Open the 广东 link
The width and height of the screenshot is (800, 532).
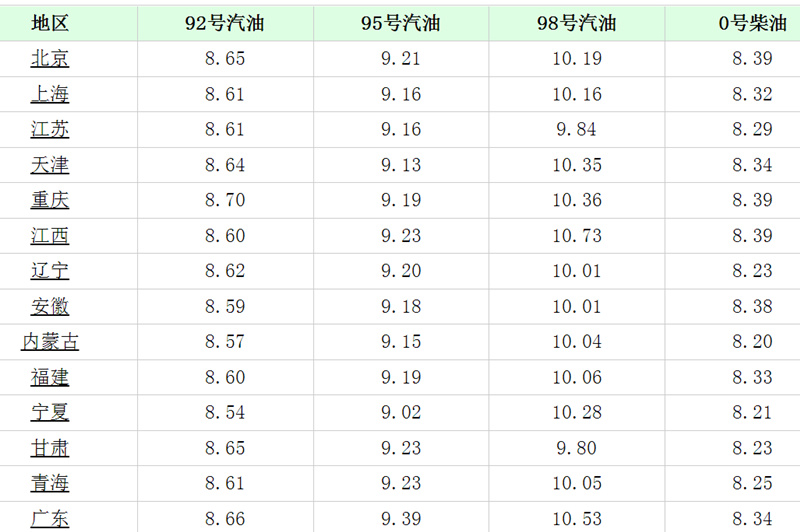[x=49, y=519]
